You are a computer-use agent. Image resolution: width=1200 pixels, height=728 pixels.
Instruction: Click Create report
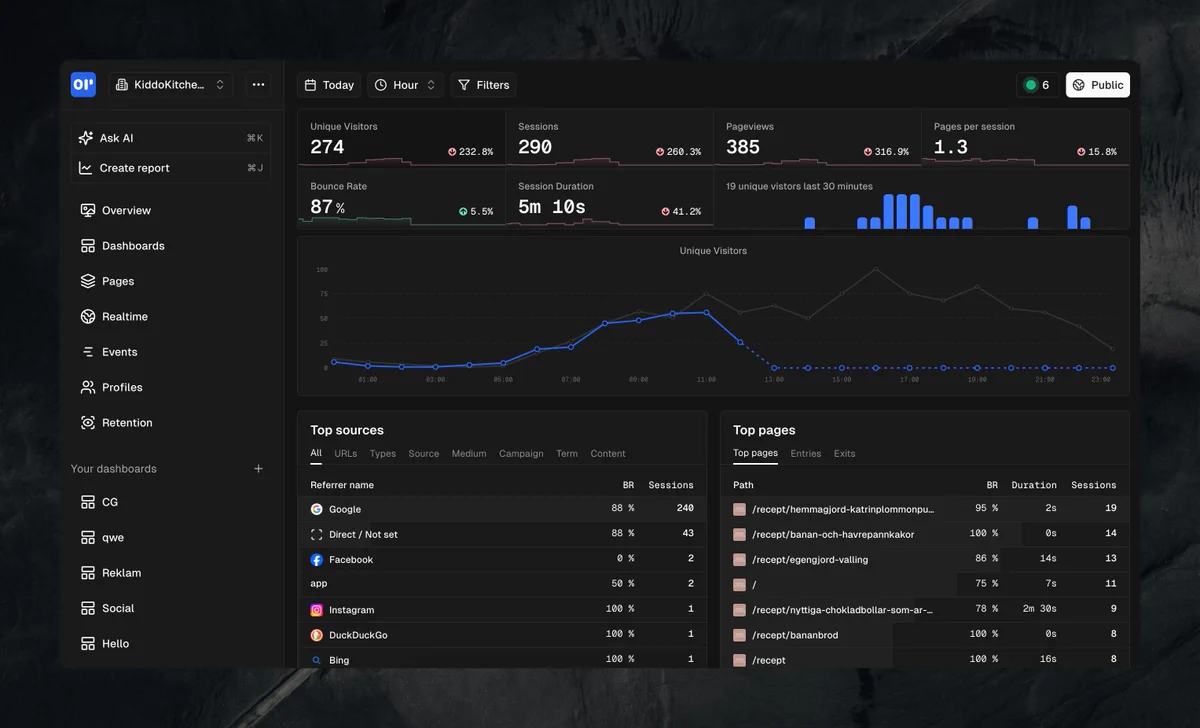tap(170, 168)
